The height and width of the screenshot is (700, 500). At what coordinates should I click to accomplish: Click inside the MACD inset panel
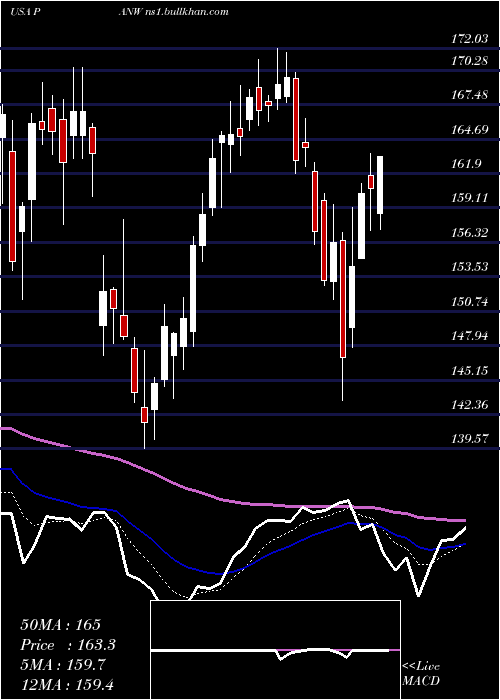[x=275, y=650]
